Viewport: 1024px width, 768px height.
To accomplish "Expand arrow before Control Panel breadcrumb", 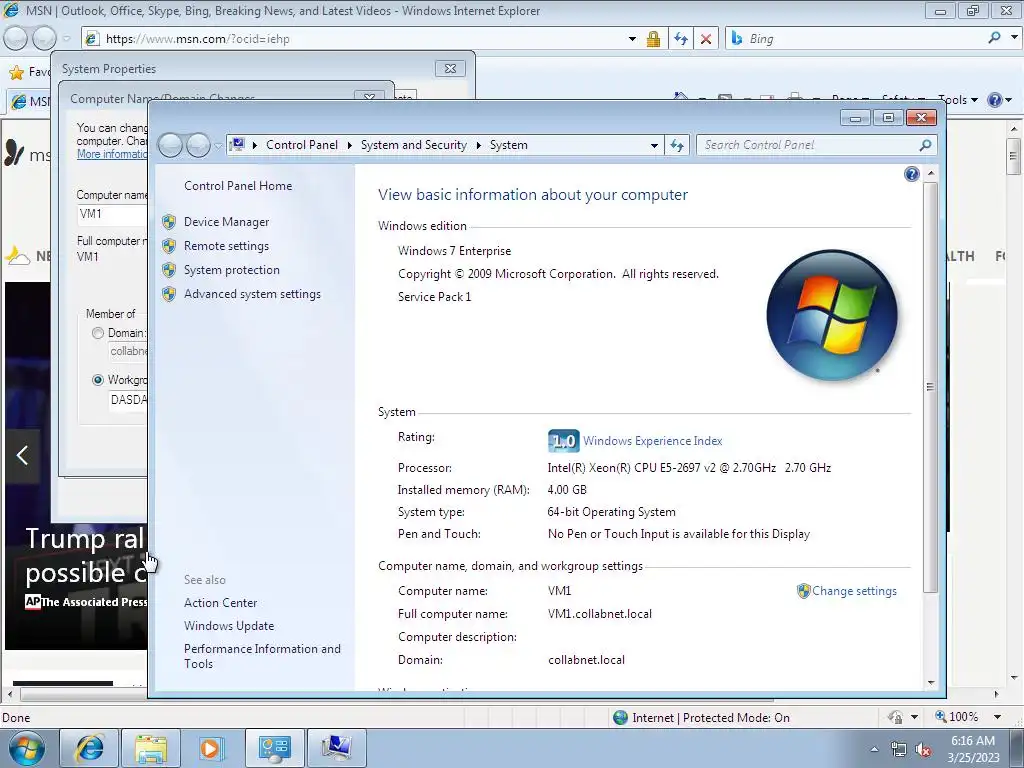I will coord(254,145).
